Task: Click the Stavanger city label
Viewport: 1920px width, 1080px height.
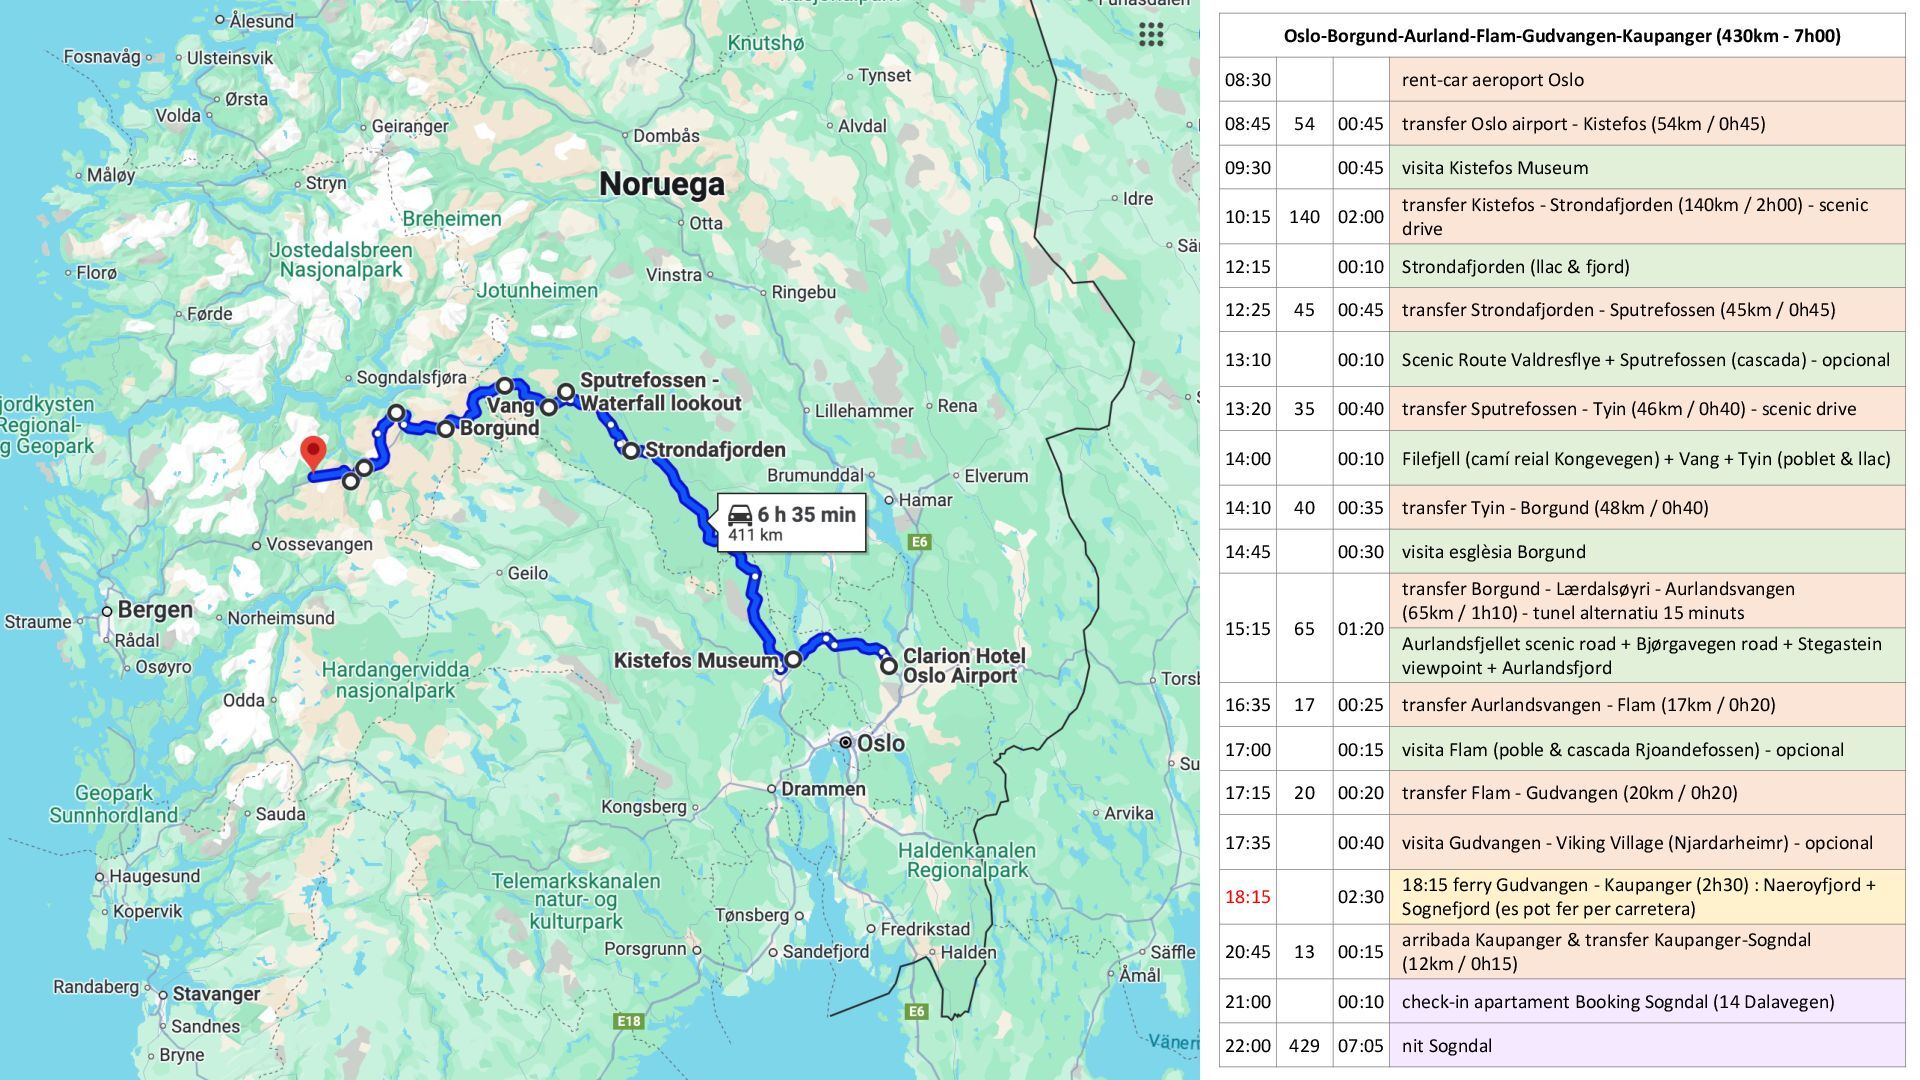Action: (216, 994)
